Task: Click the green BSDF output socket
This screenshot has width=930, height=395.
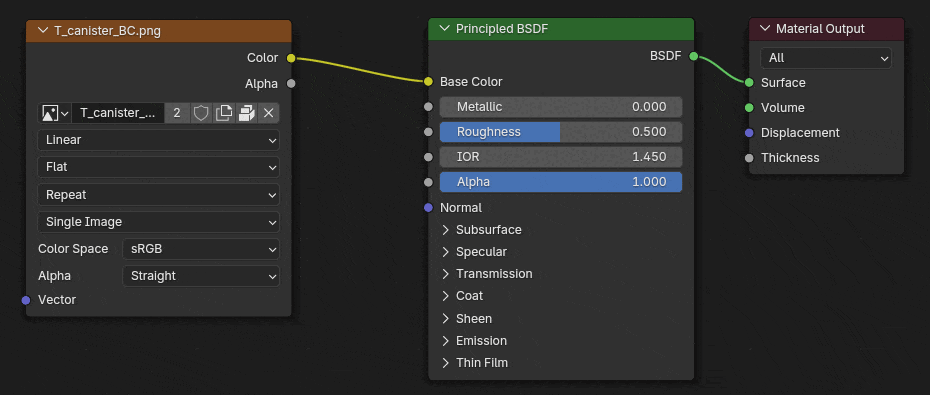Action: click(693, 56)
